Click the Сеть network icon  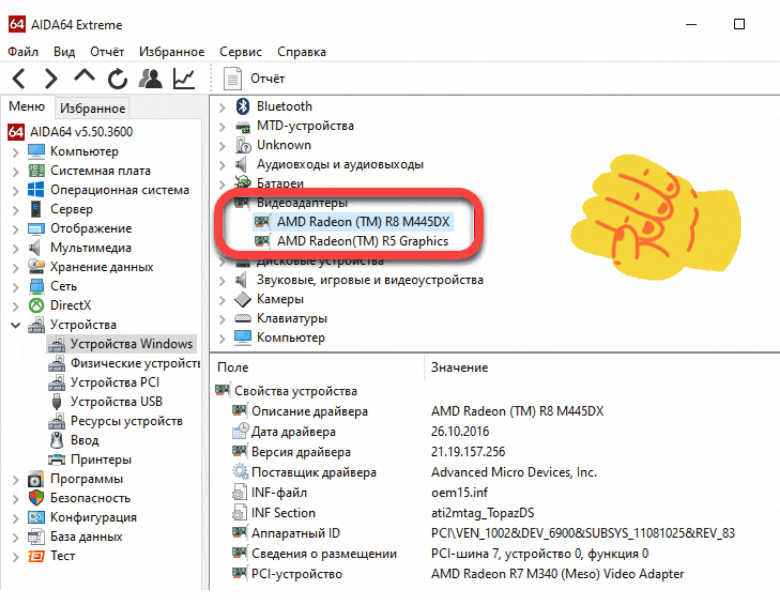(x=36, y=286)
